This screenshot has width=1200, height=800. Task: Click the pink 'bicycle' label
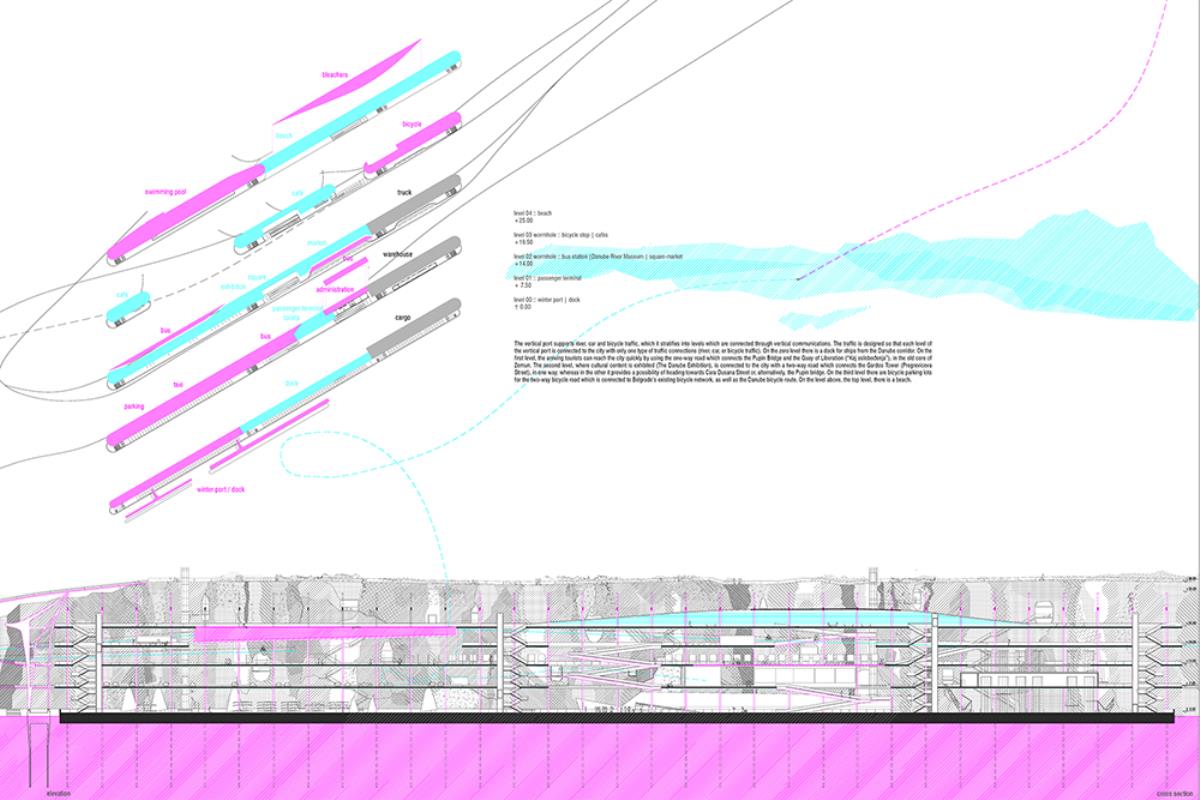point(412,124)
